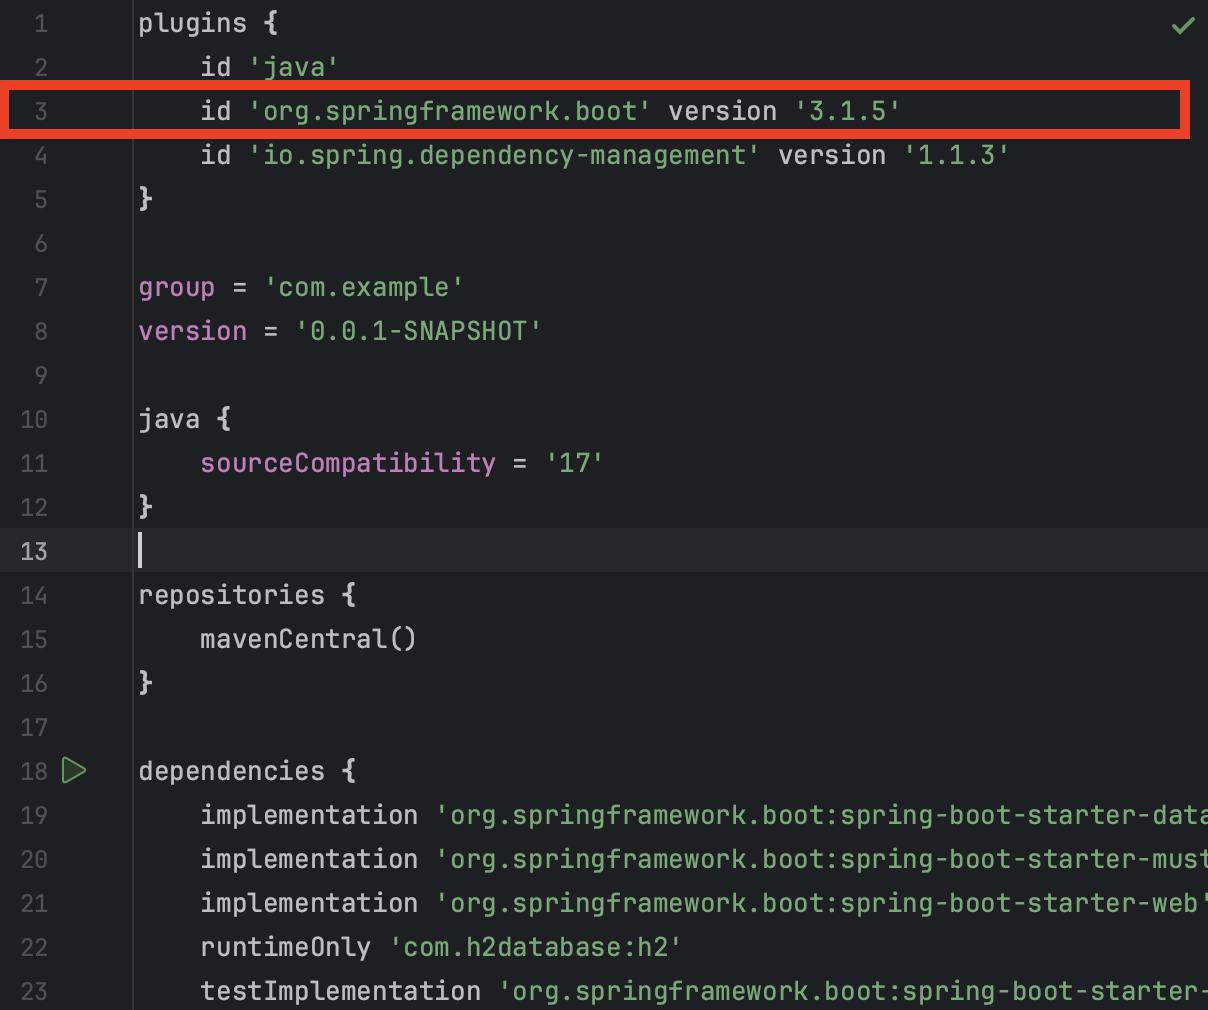Click the 'io.spring.dependency-management' plugin id
1208x1010 pixels.
505,155
